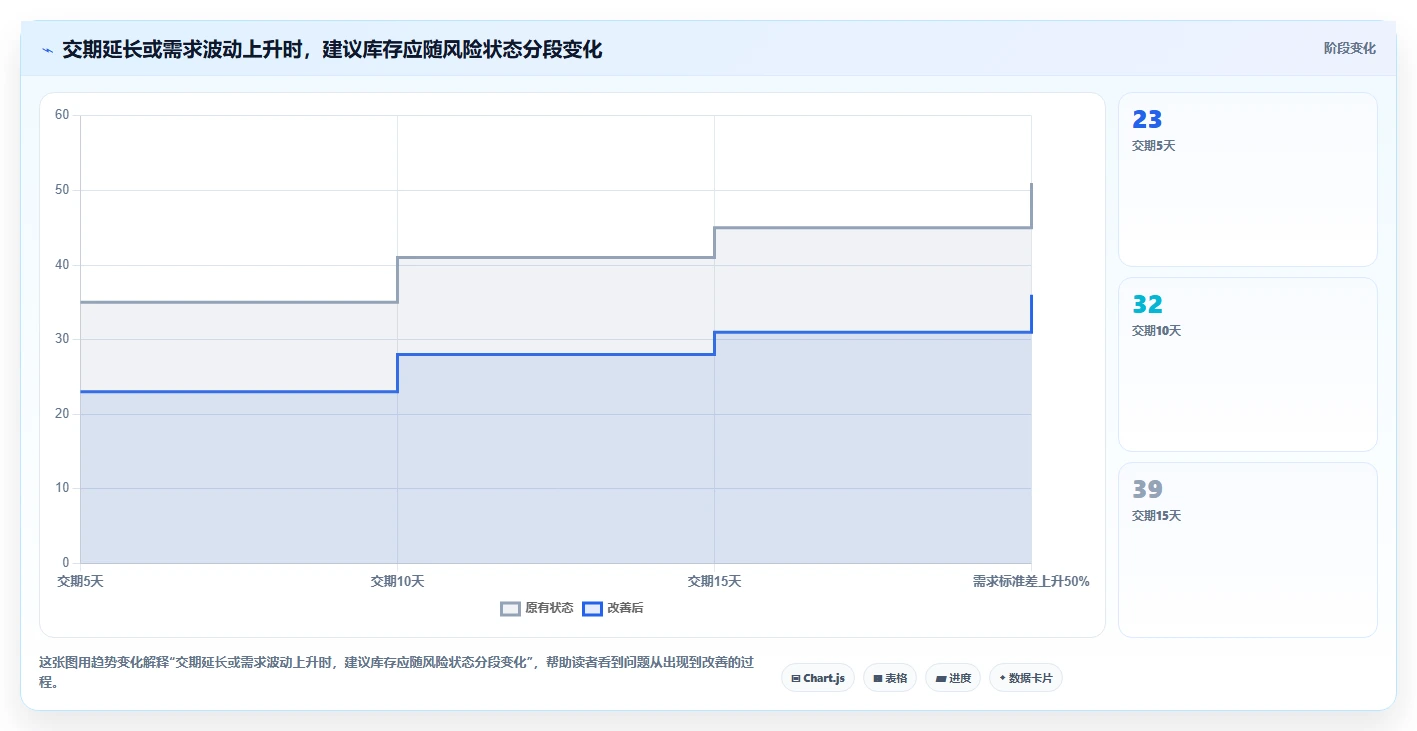Click the y-axis label 60
This screenshot has width=1417, height=731.
[x=62, y=115]
